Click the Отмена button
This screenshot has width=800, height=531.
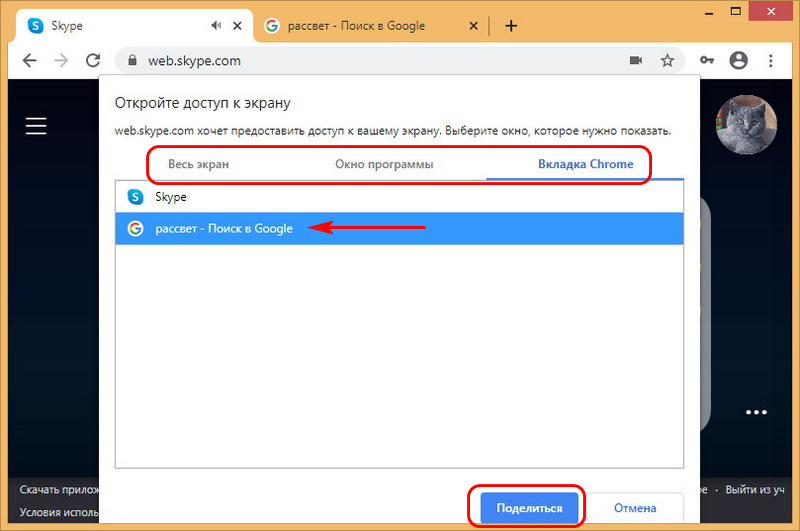click(635, 508)
